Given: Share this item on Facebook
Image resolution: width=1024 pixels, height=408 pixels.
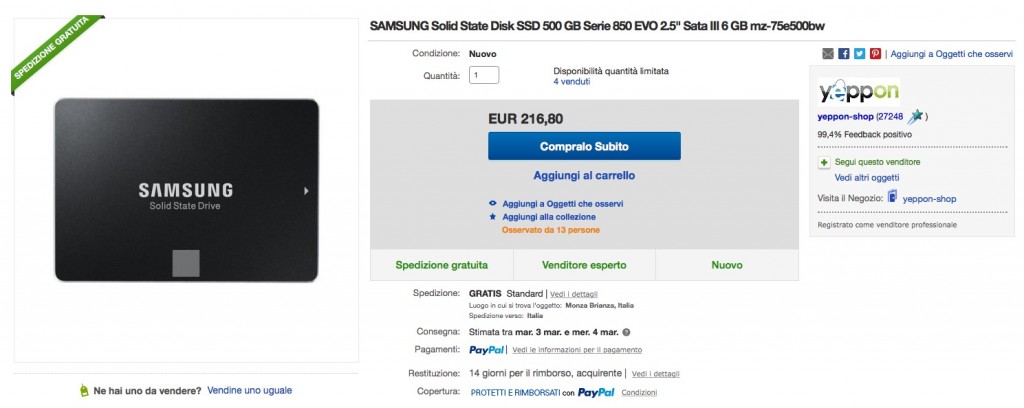Looking at the screenshot, I should 844,53.
